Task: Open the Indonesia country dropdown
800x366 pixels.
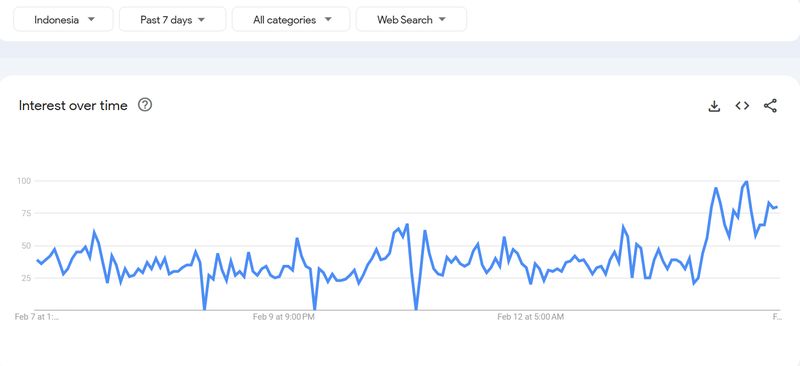Action: [63, 20]
